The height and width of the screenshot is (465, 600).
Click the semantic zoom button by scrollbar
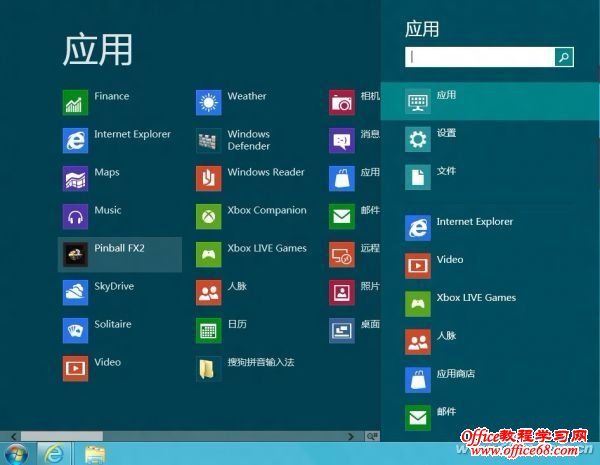tap(372, 436)
